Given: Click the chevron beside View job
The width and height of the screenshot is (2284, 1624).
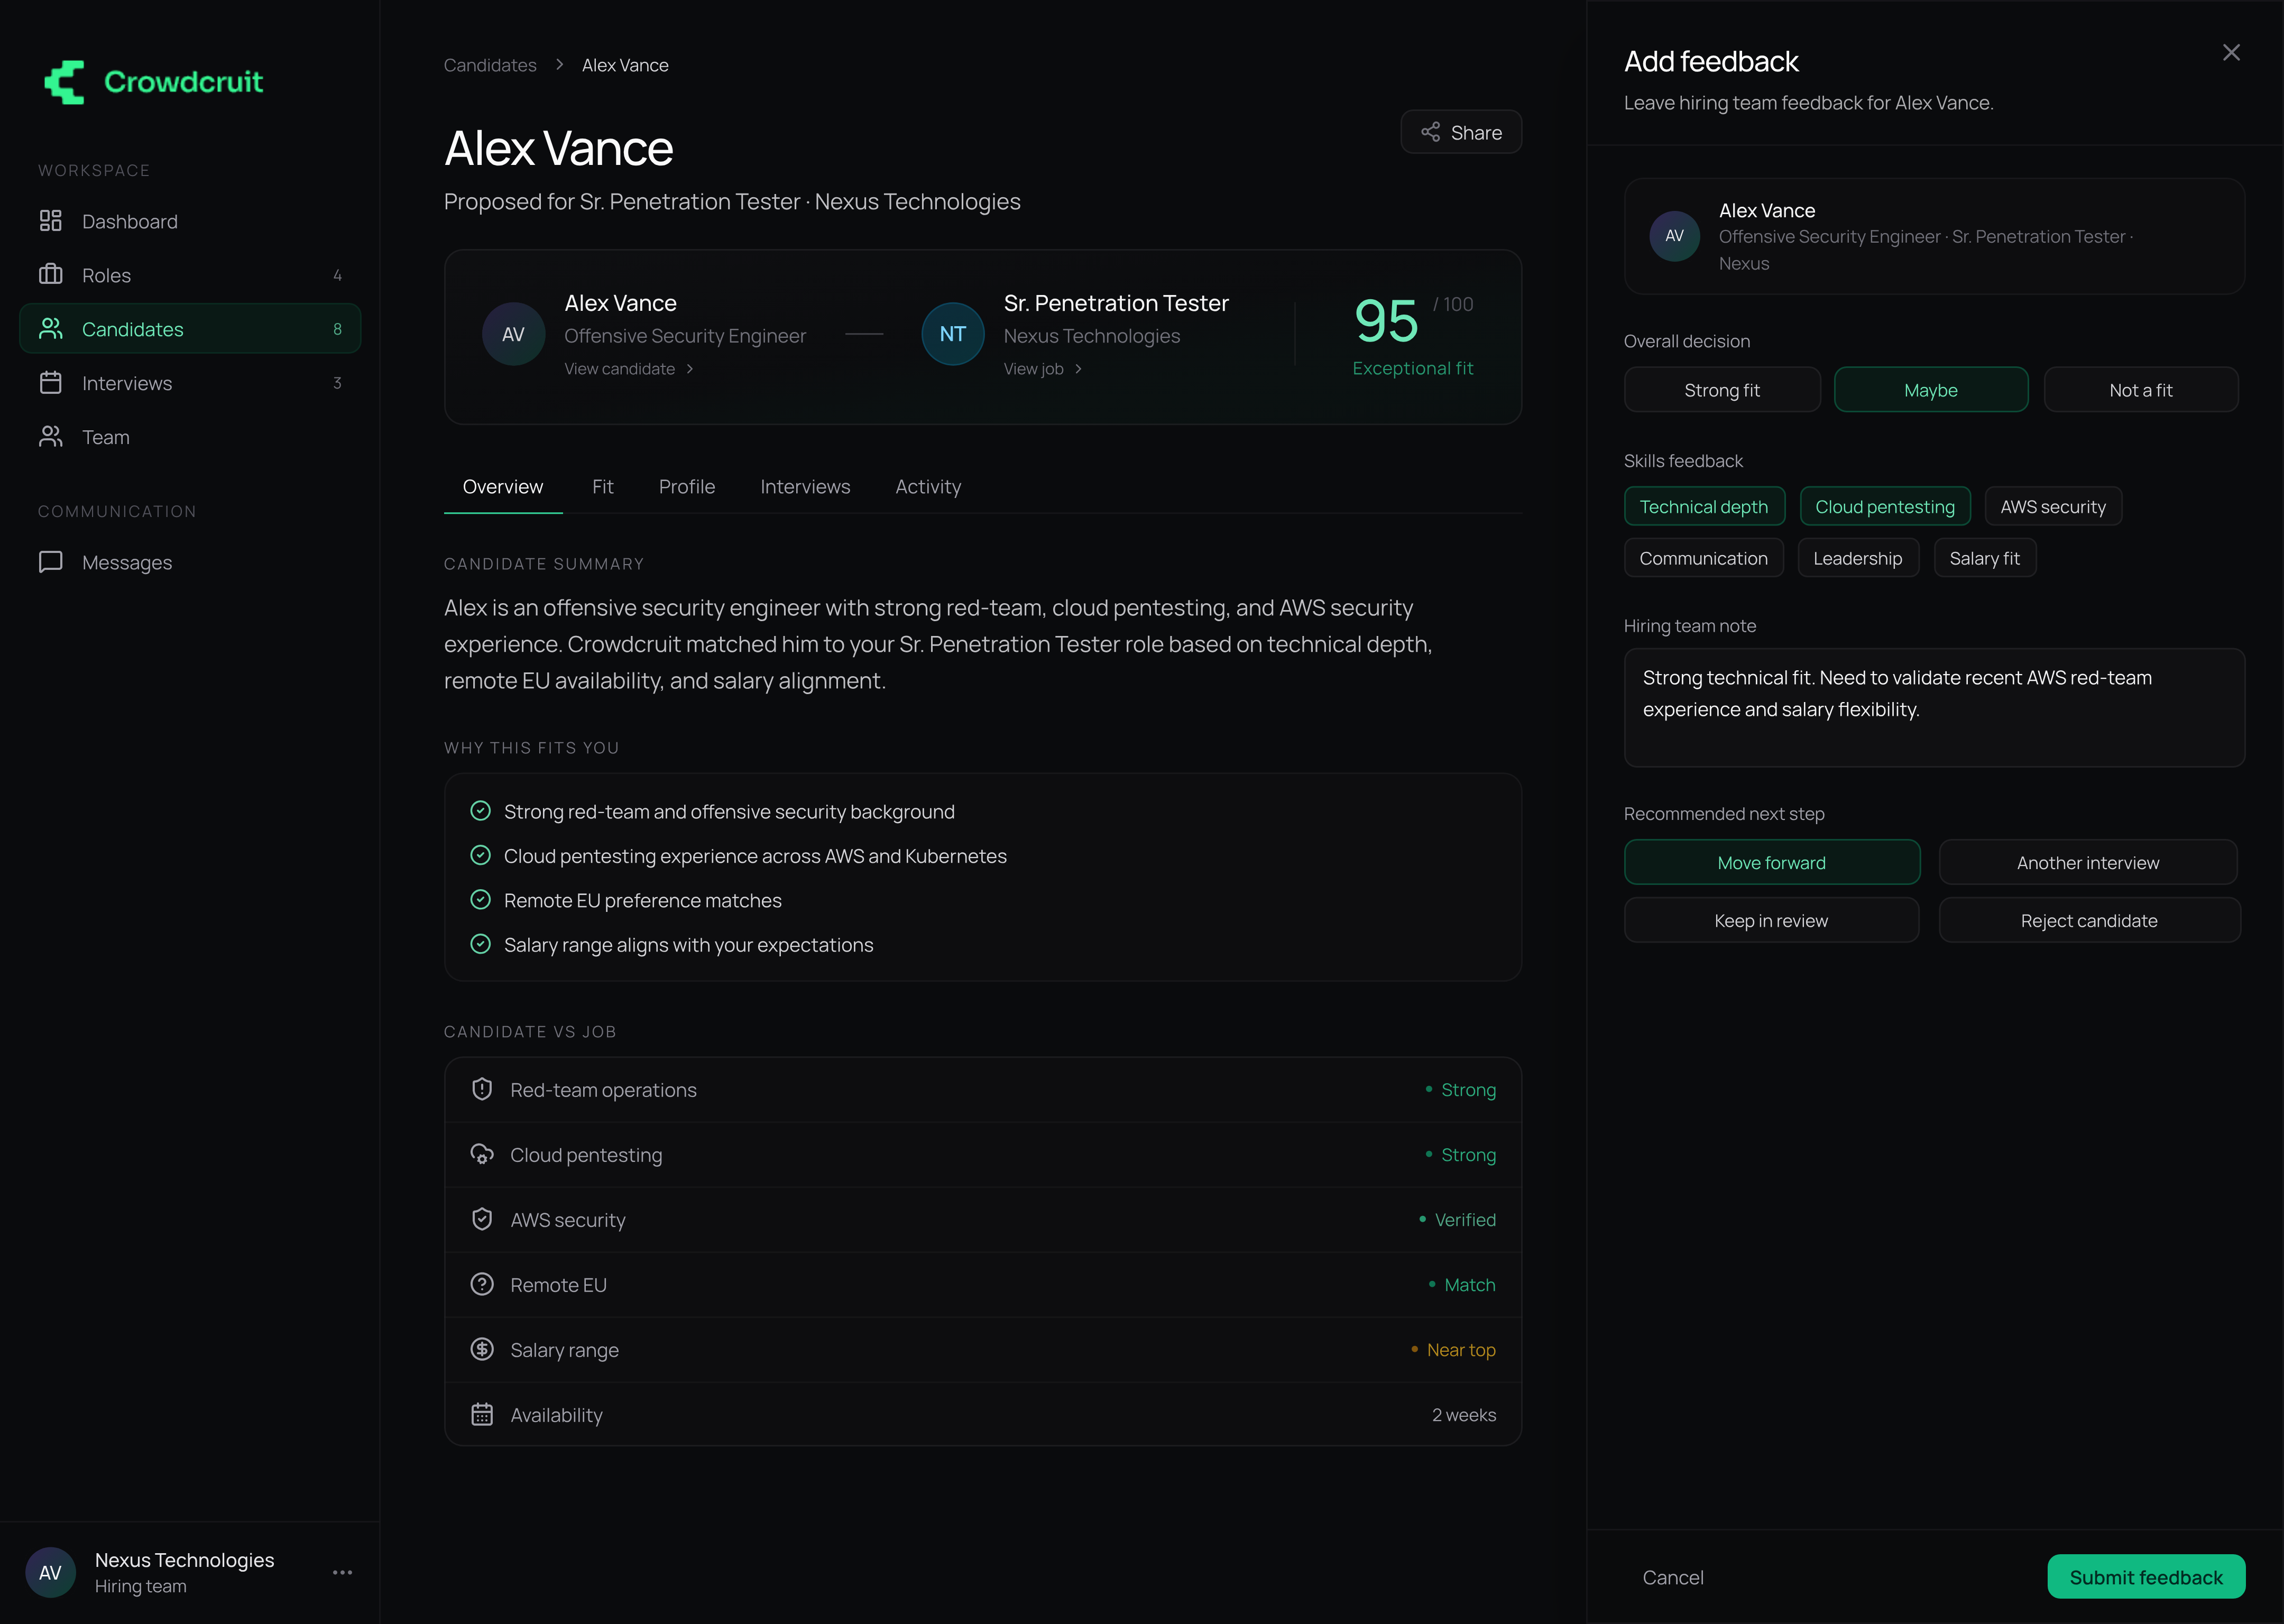Looking at the screenshot, I should click(x=1078, y=369).
